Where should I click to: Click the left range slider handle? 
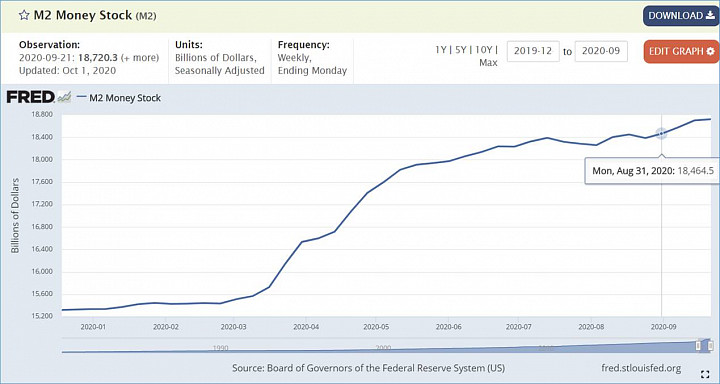[x=699, y=345]
